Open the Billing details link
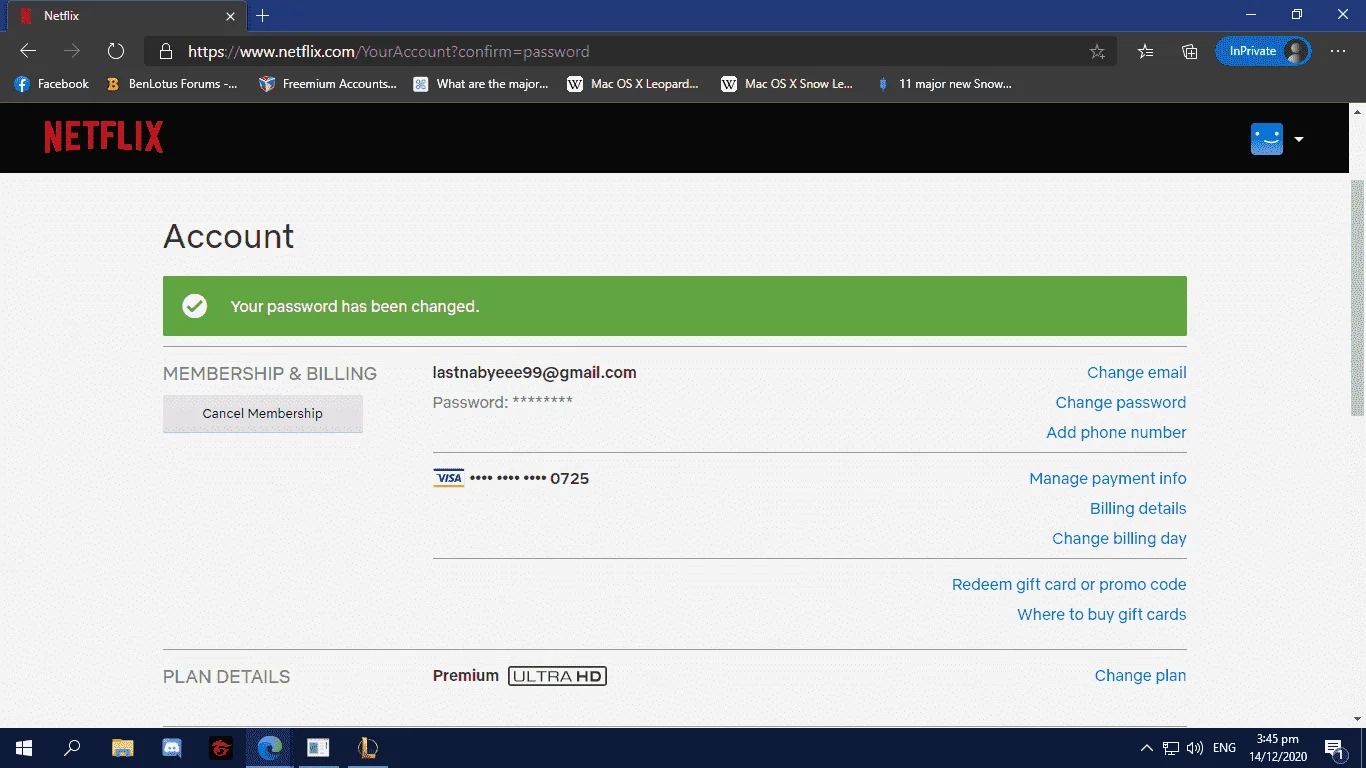 point(1138,509)
